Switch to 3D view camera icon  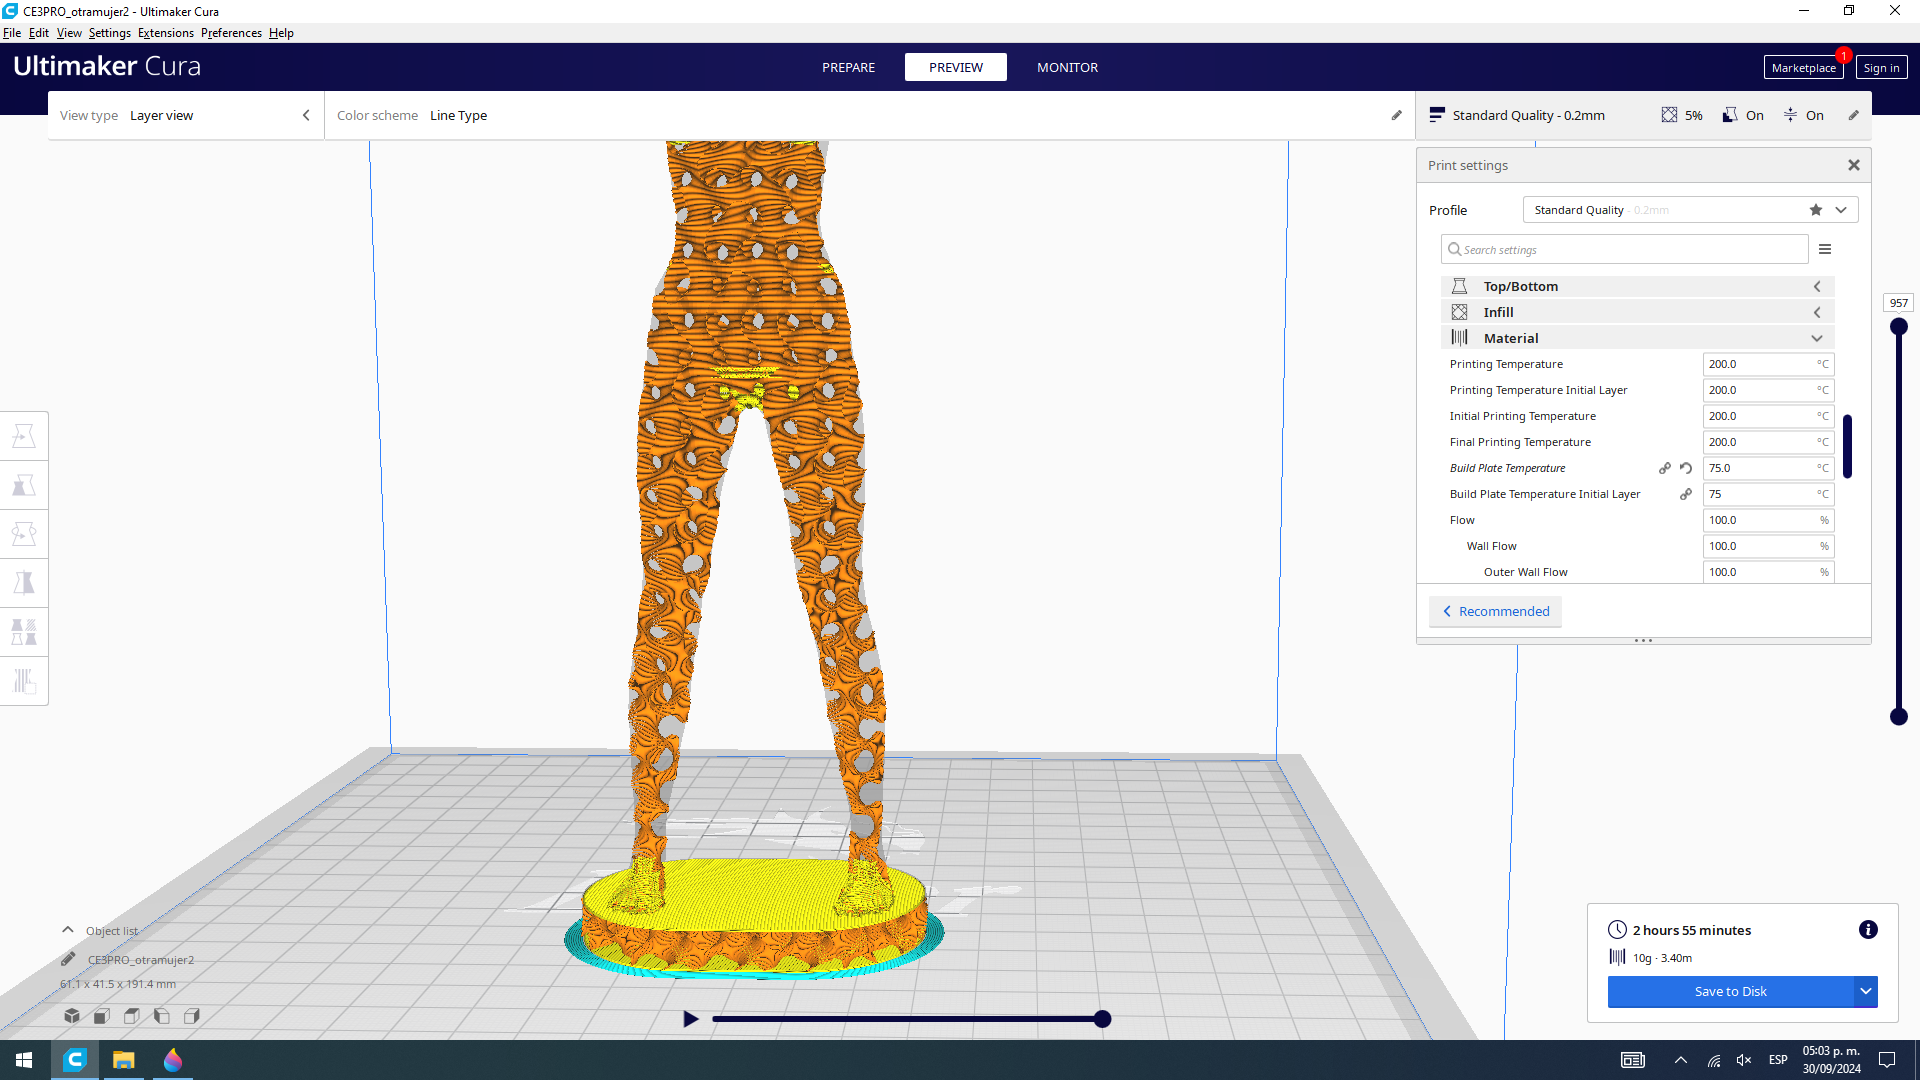tap(72, 1016)
